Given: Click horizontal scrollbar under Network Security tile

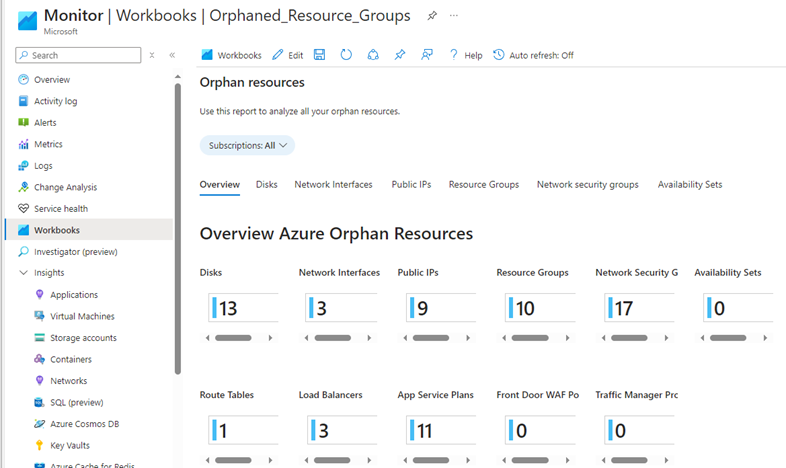Looking at the screenshot, I should [x=629, y=338].
